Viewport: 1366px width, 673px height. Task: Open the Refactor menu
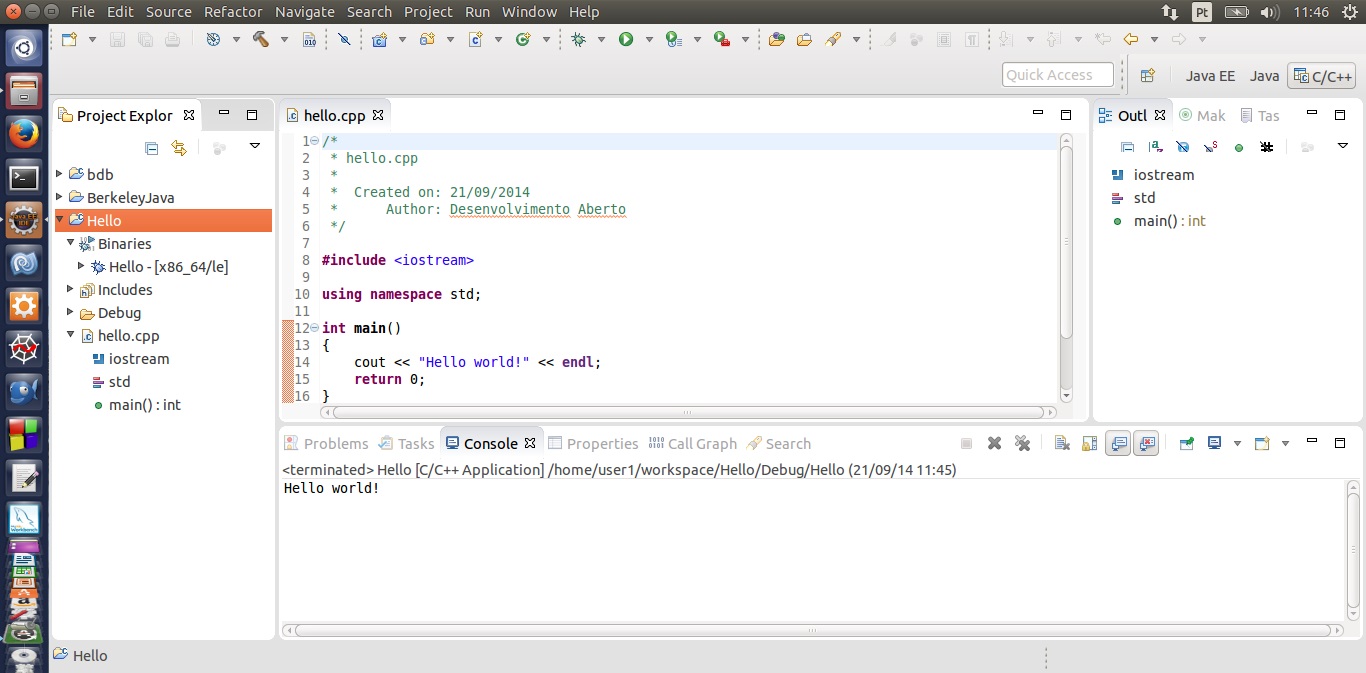[233, 12]
